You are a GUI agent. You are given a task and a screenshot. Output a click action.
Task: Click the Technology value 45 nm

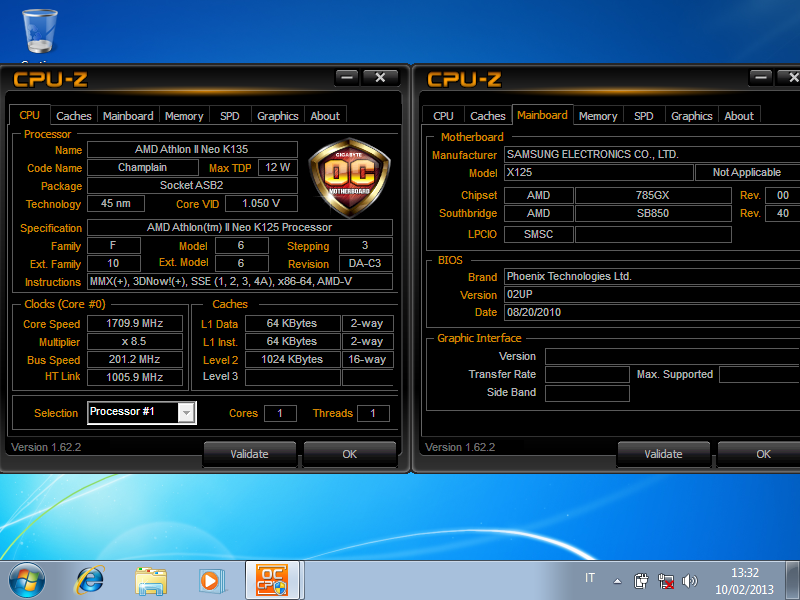coord(116,203)
